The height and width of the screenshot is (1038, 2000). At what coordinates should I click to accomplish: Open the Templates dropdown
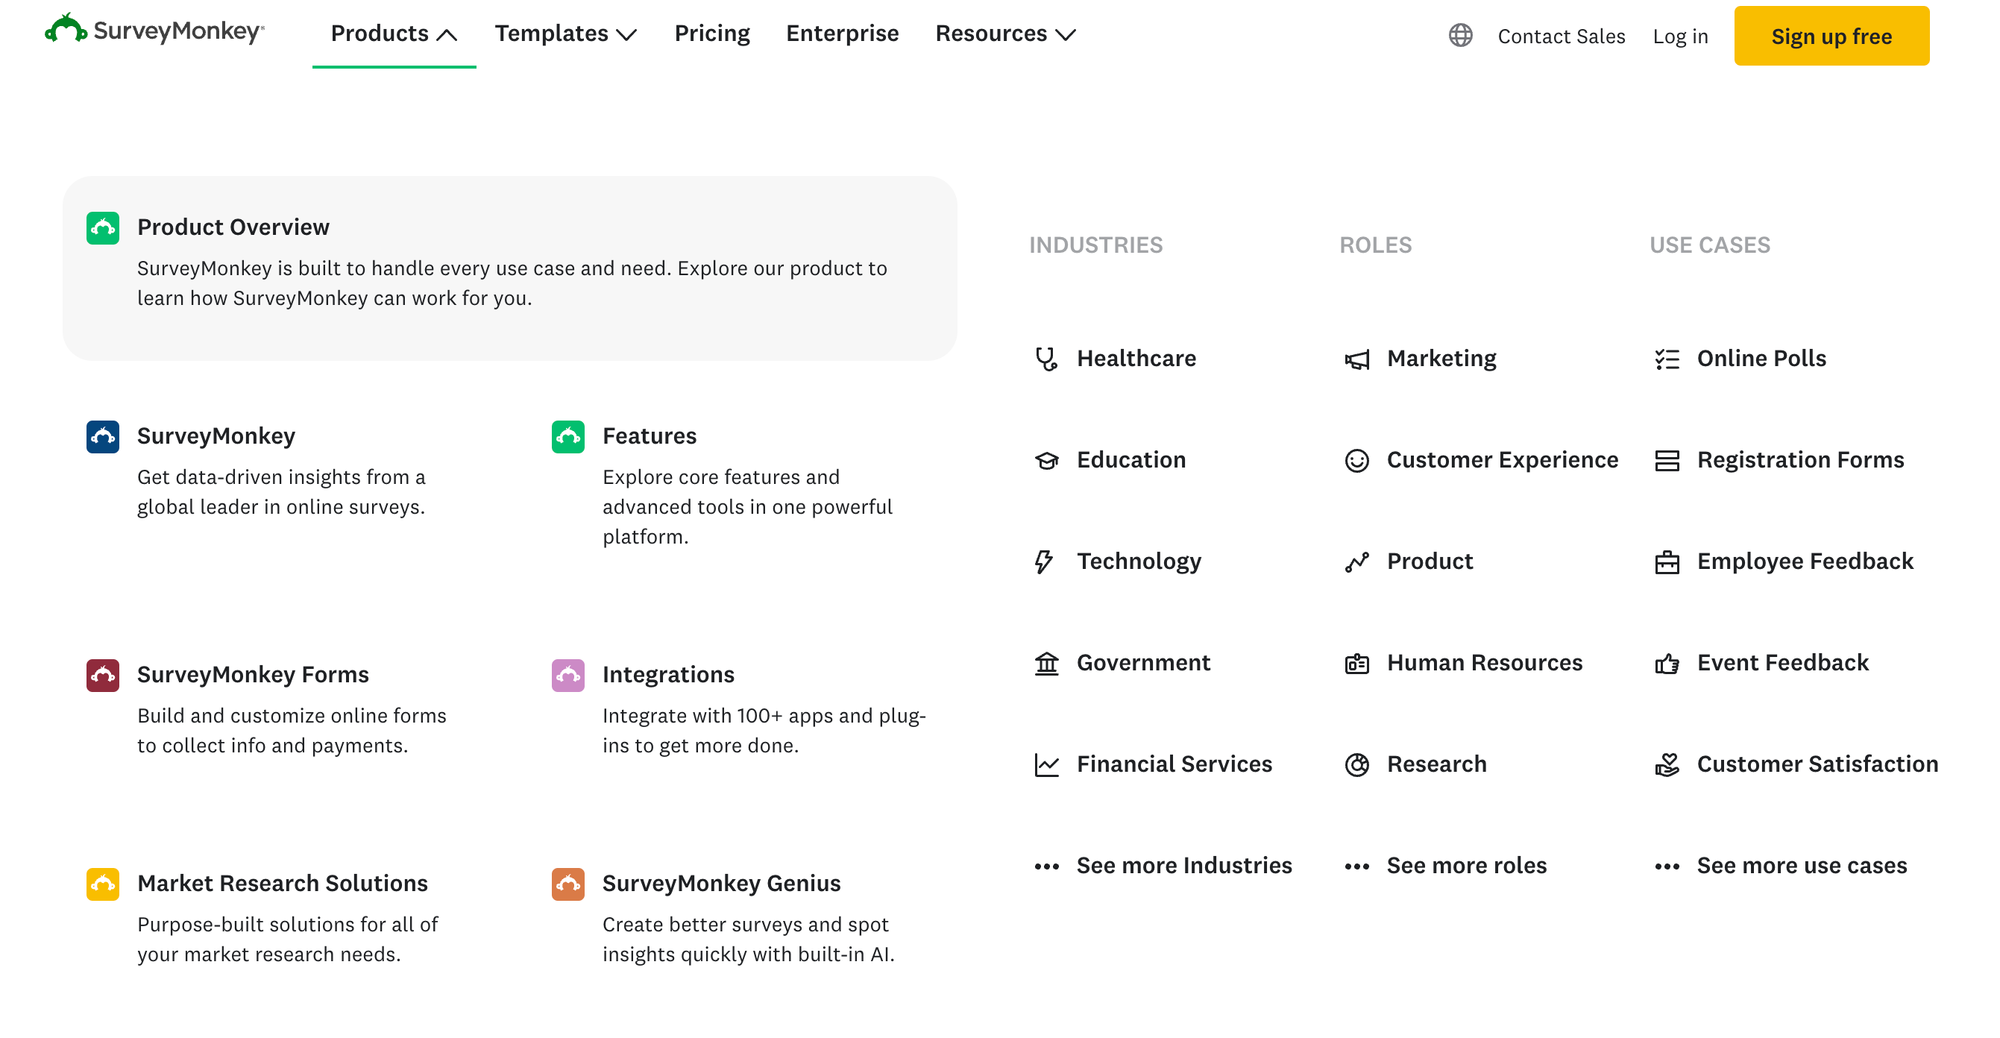point(565,33)
